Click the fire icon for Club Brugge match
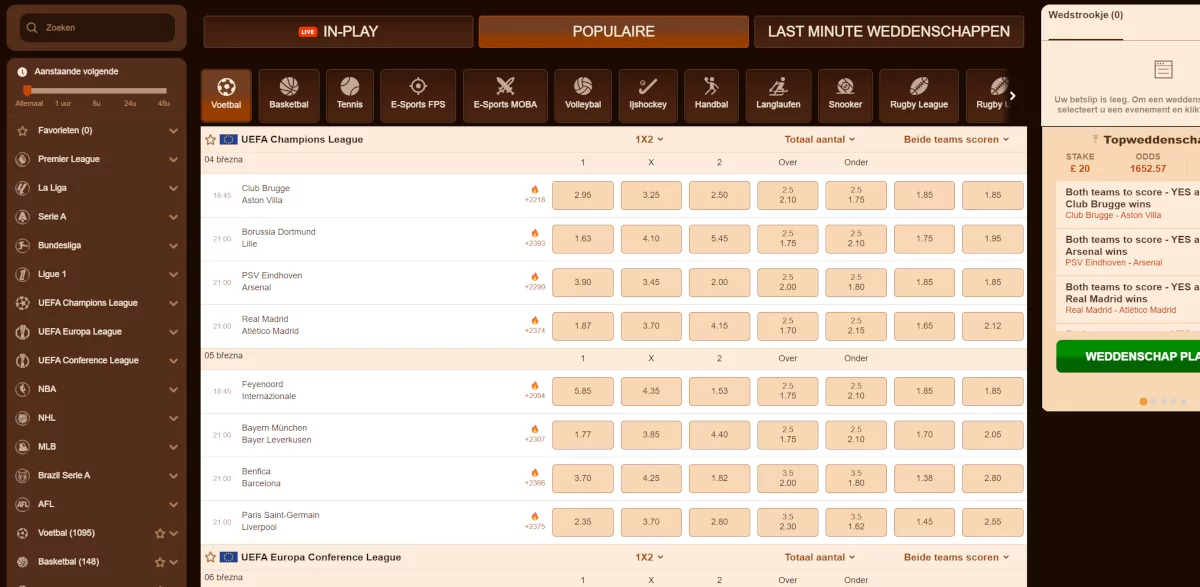 click(x=535, y=189)
